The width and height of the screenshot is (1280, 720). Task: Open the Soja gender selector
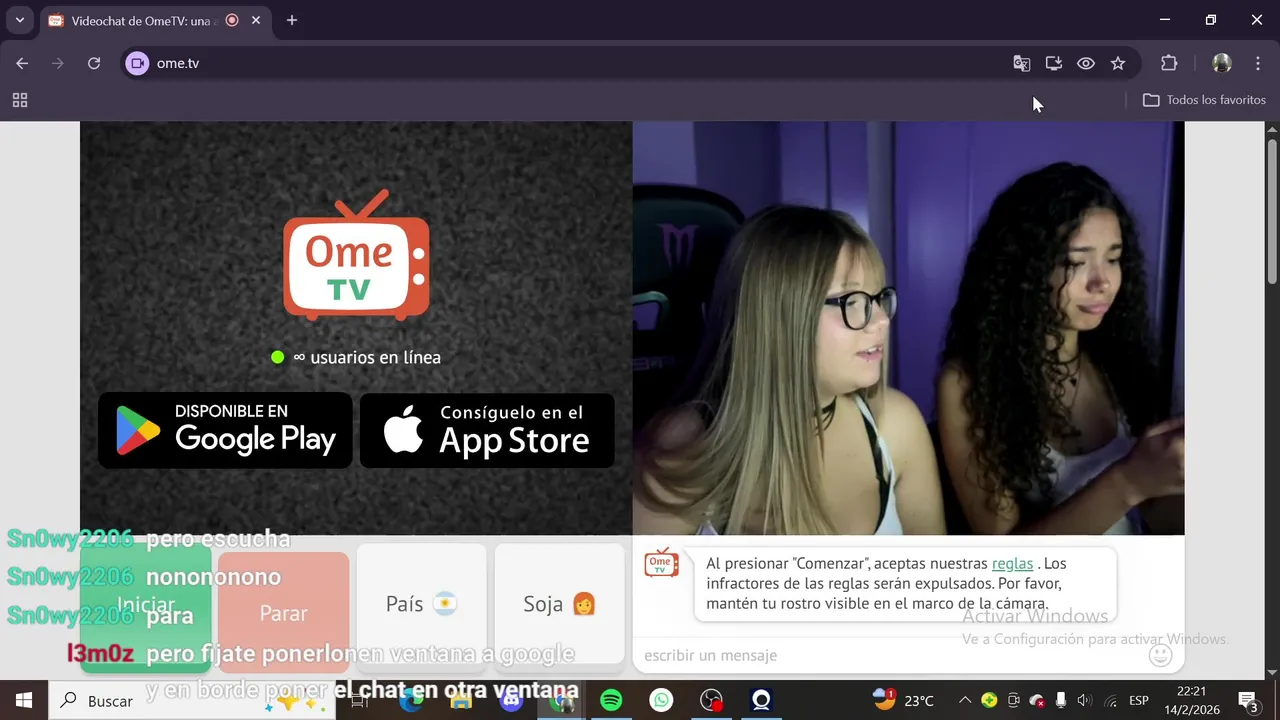point(559,604)
